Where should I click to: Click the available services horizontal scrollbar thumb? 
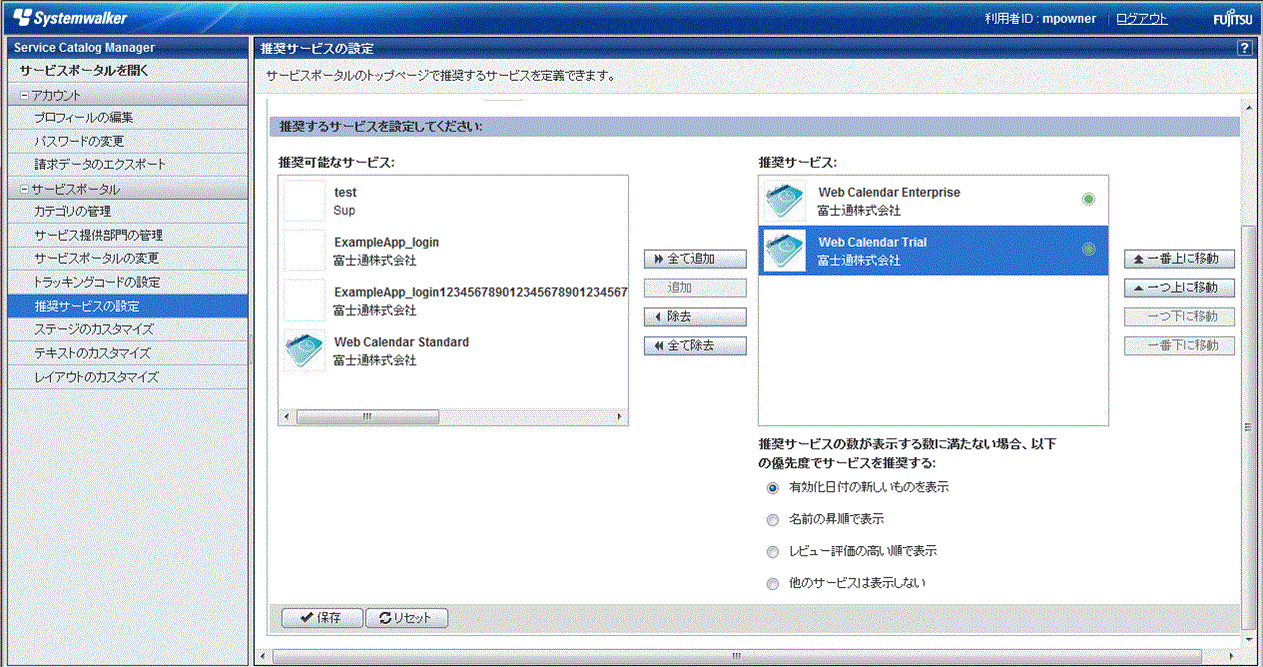tap(367, 417)
